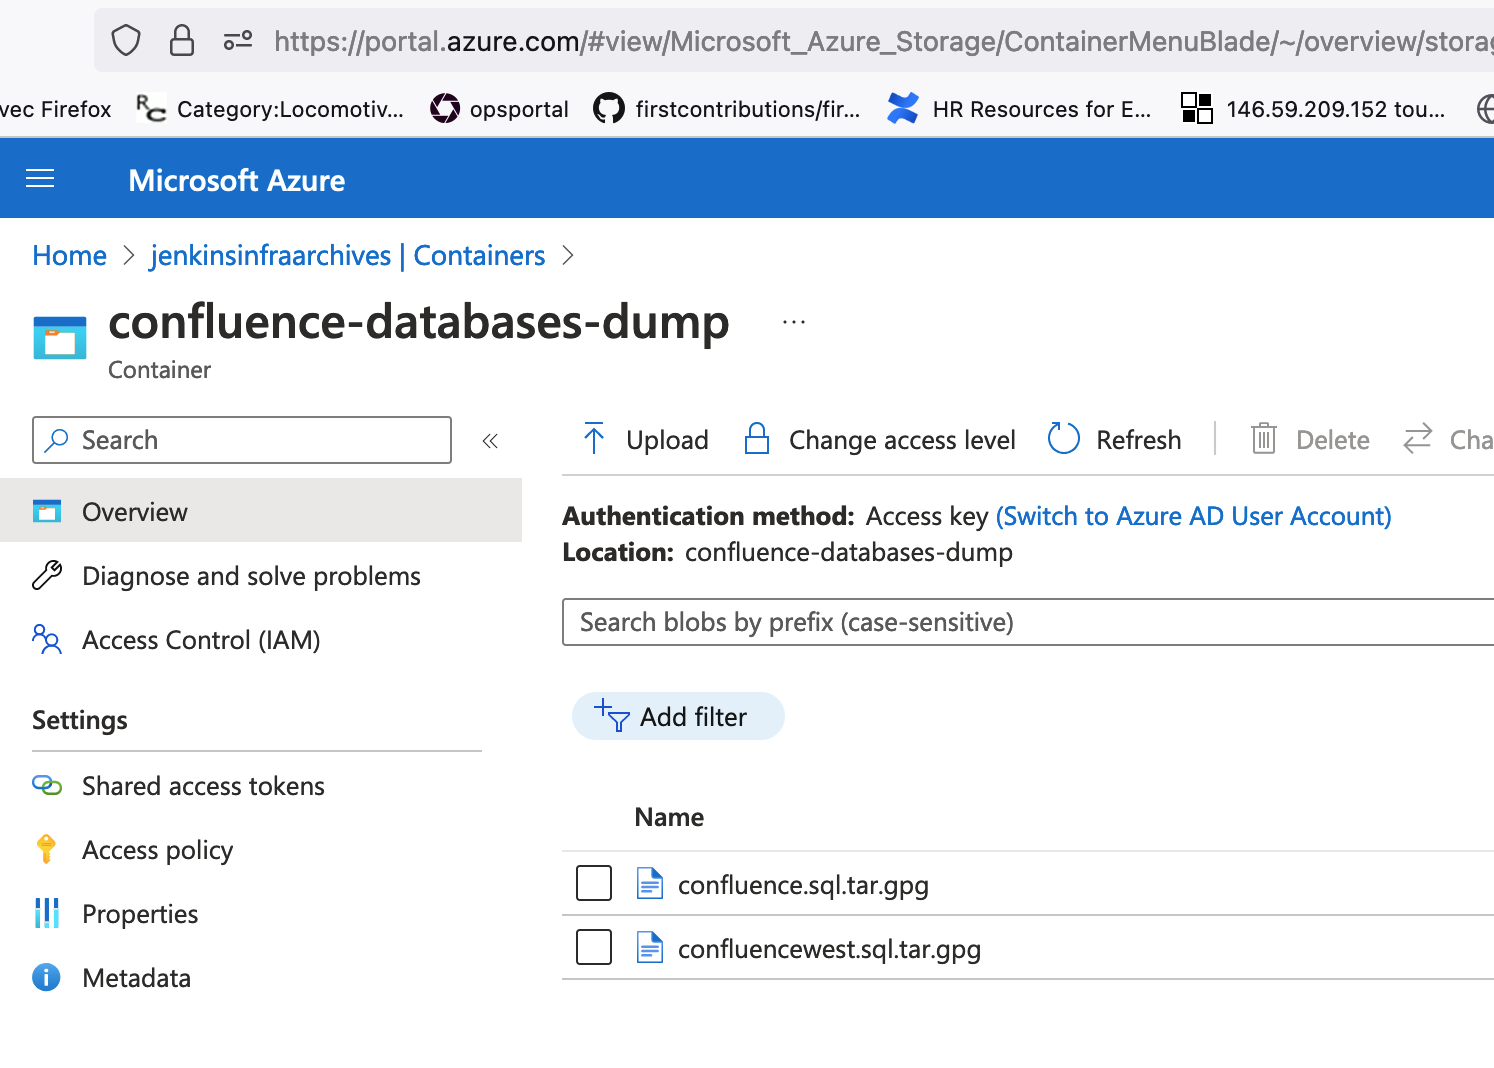Viewport: 1494px width, 1068px height.
Task: Click Switch to Azure AD User Account
Action: coord(1193,516)
